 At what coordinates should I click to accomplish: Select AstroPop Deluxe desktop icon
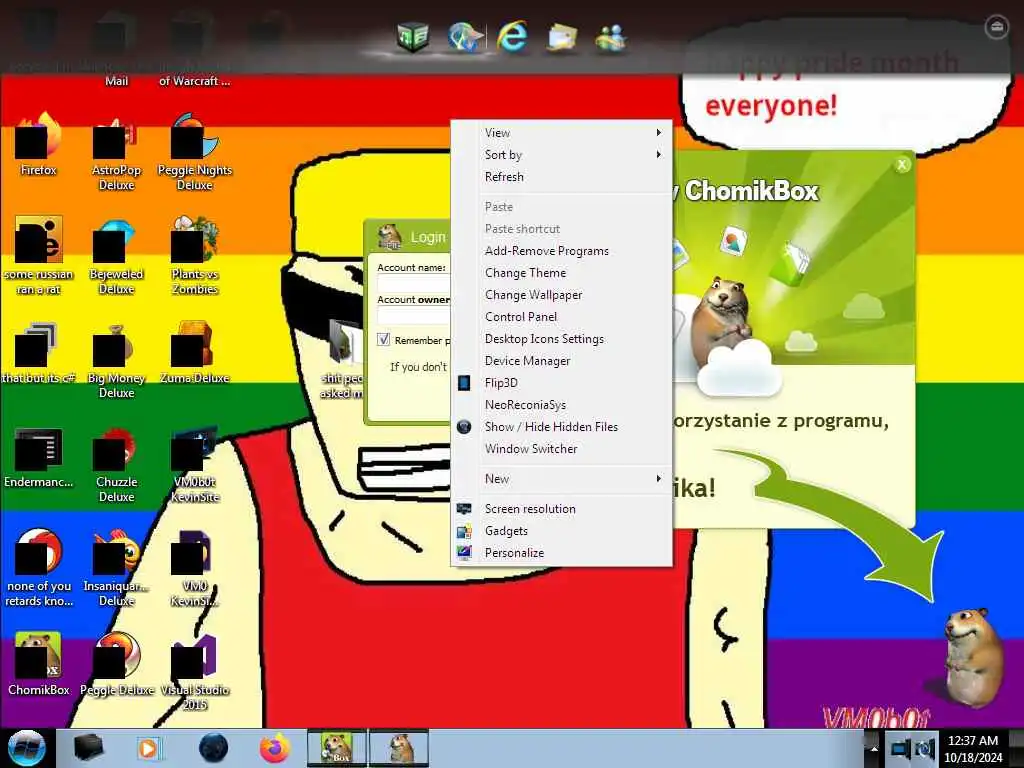(116, 152)
